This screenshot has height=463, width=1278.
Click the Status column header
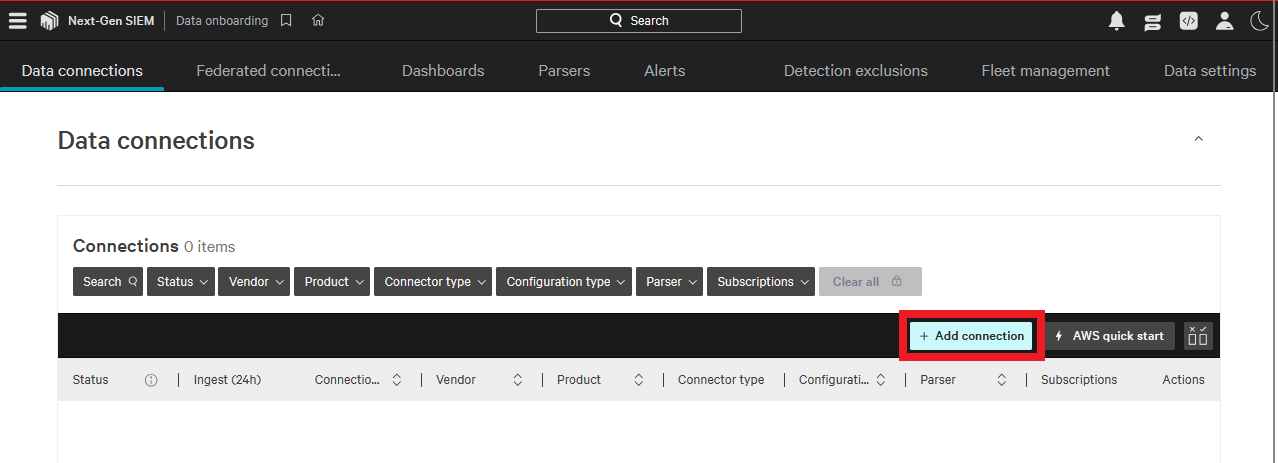[90, 380]
